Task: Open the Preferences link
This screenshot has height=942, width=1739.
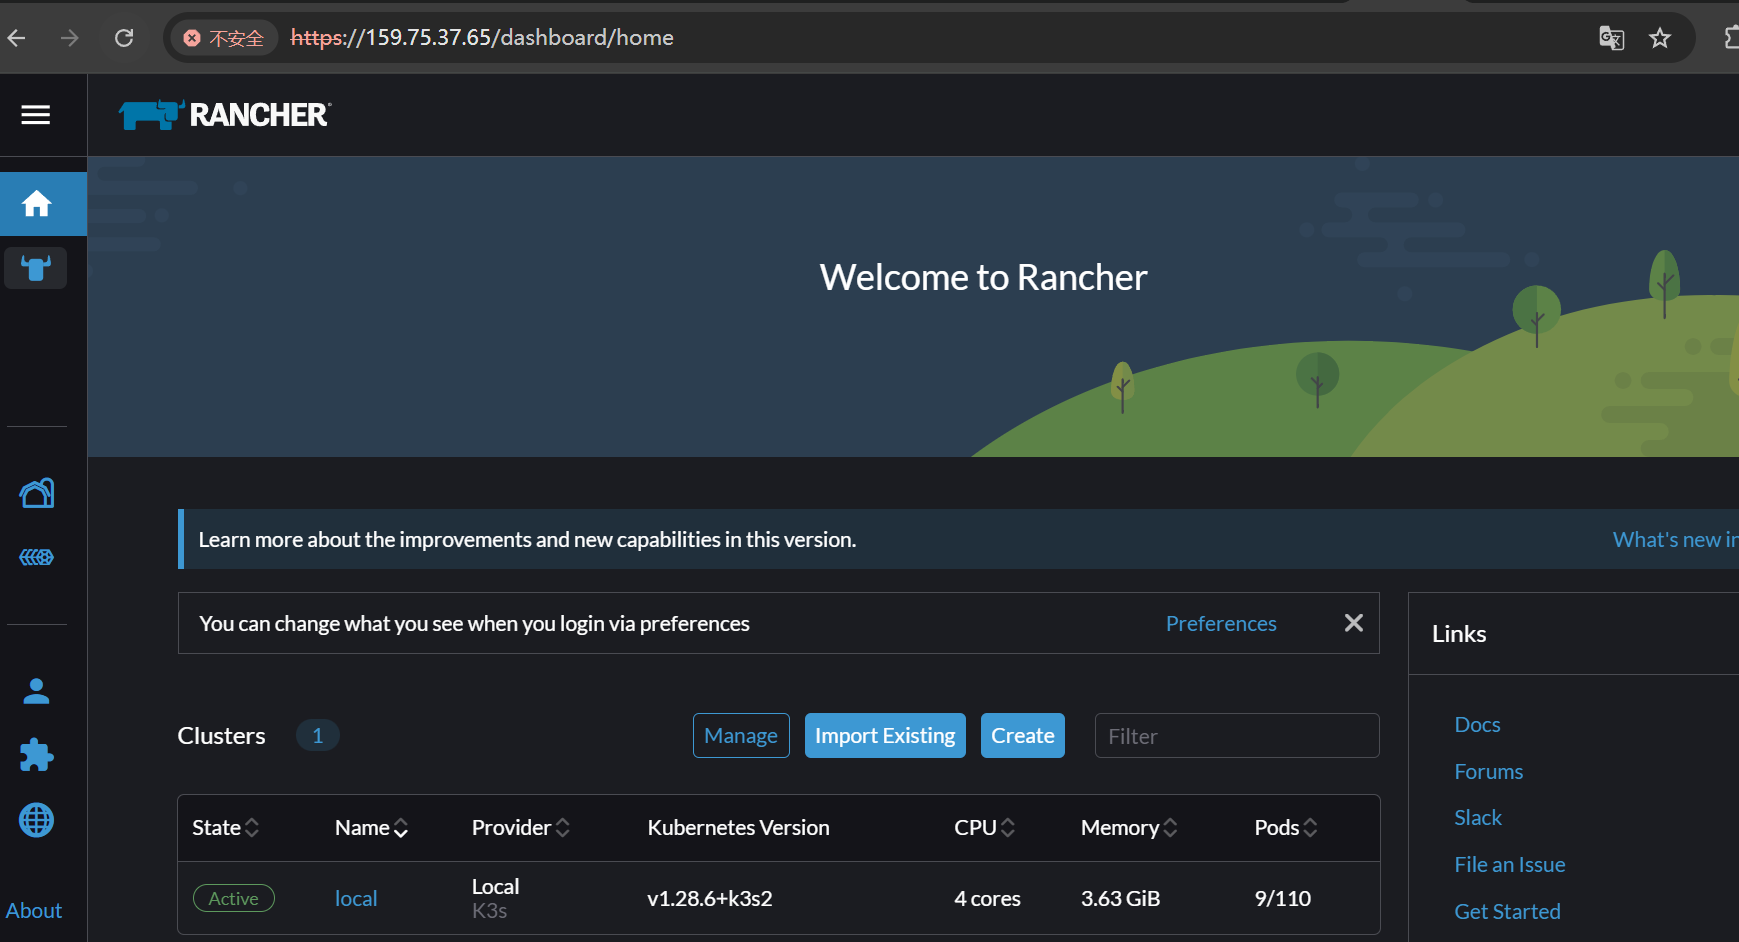Action: click(1221, 623)
